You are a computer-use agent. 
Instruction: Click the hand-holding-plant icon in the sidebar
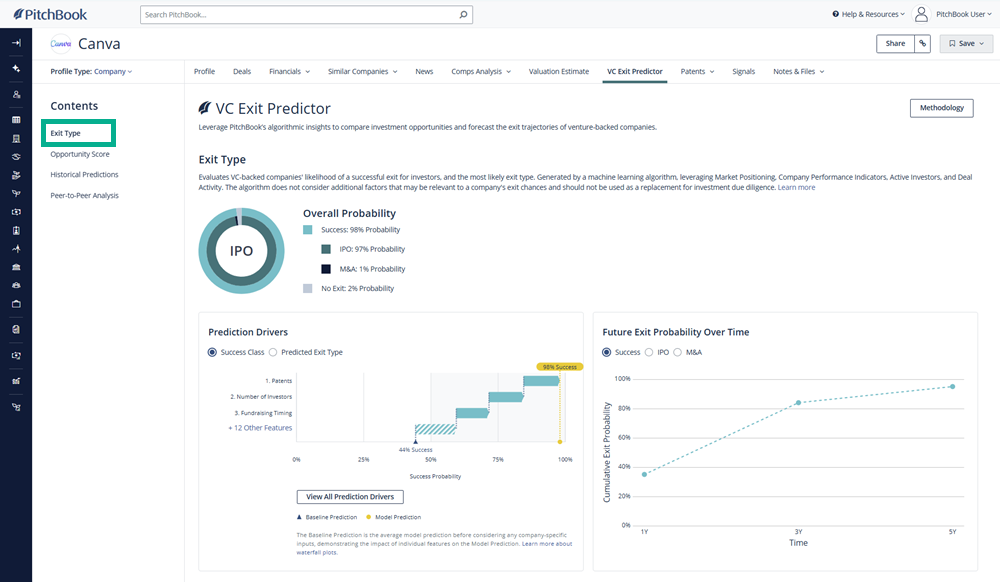coord(16,175)
